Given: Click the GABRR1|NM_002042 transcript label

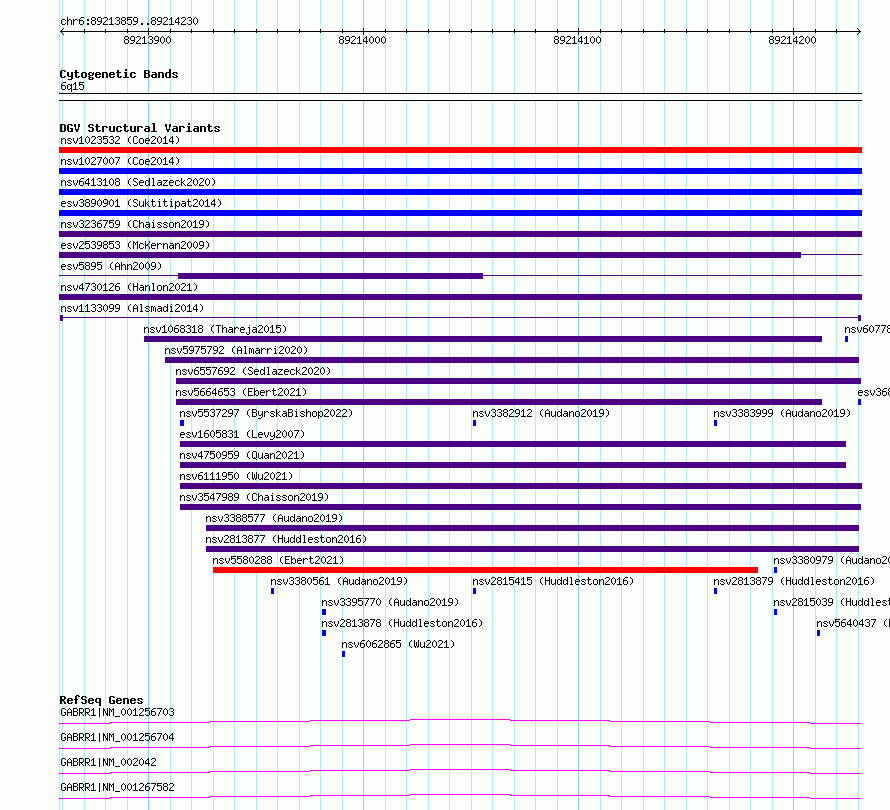Looking at the screenshot, I should pyautogui.click(x=108, y=762).
